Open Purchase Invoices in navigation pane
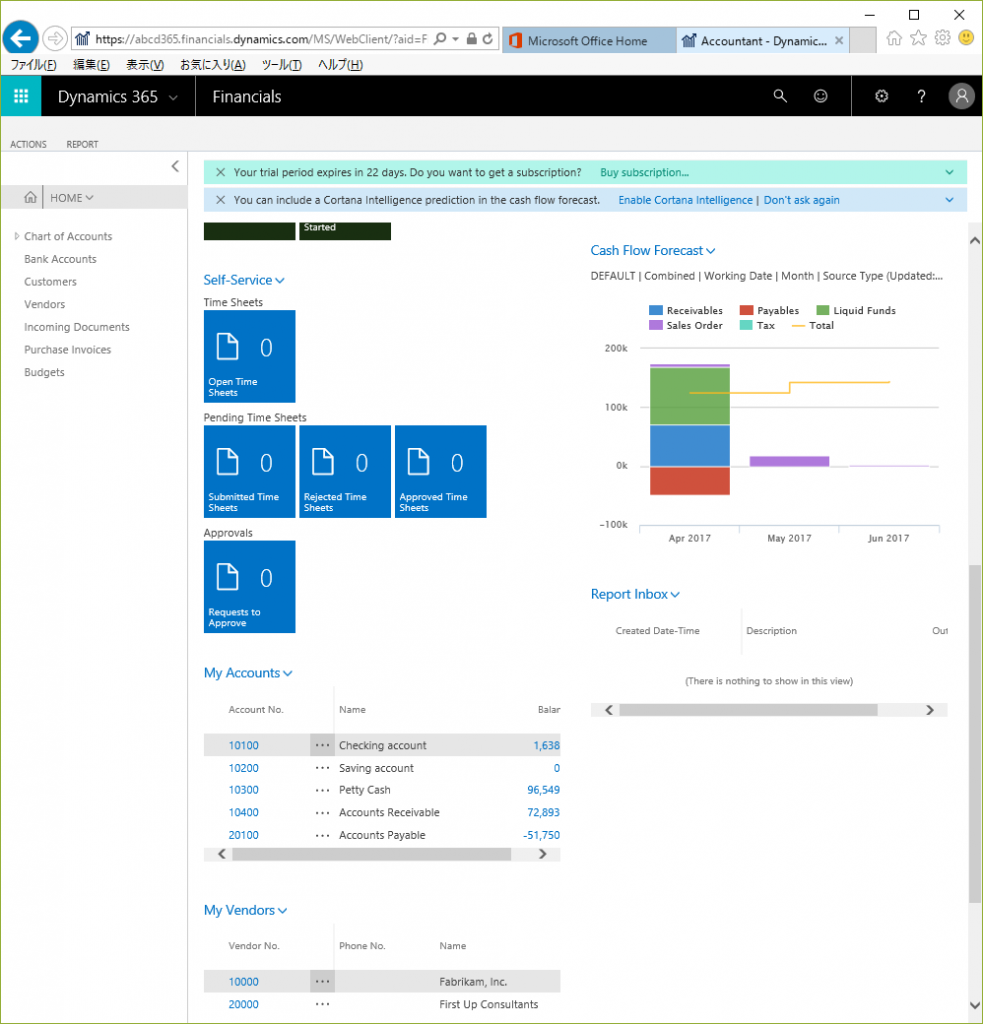Image resolution: width=983 pixels, height=1024 pixels. [67, 349]
